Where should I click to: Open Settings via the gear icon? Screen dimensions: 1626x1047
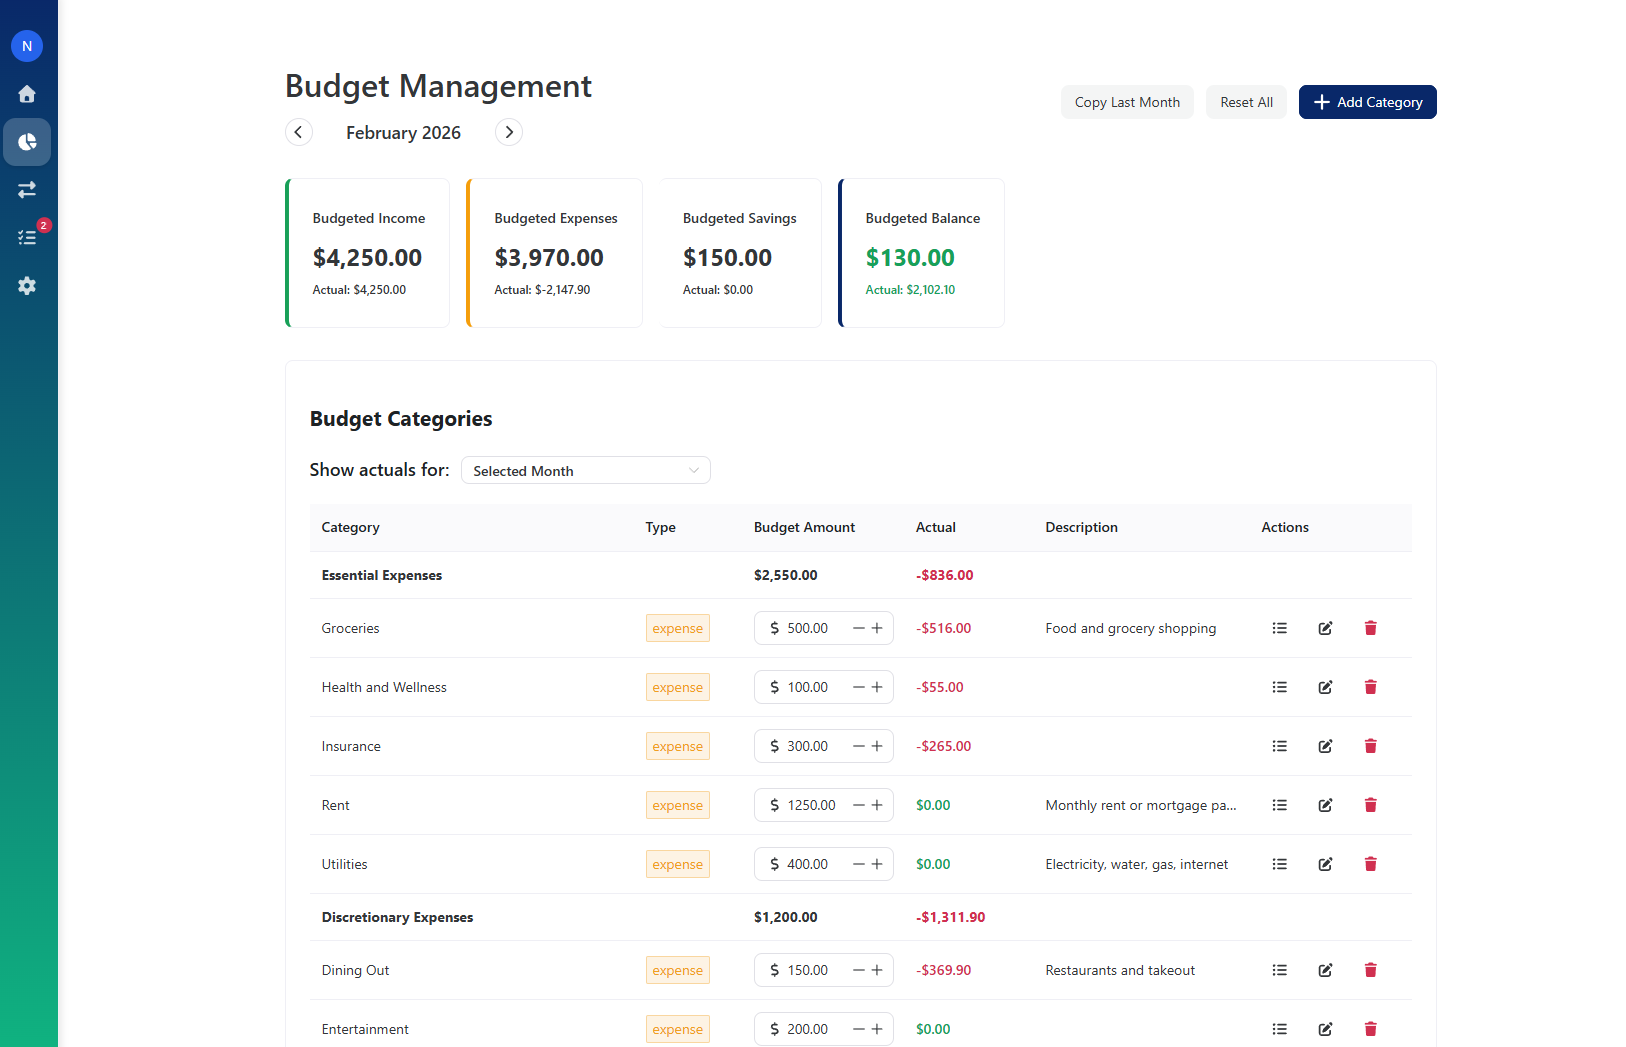pos(27,286)
